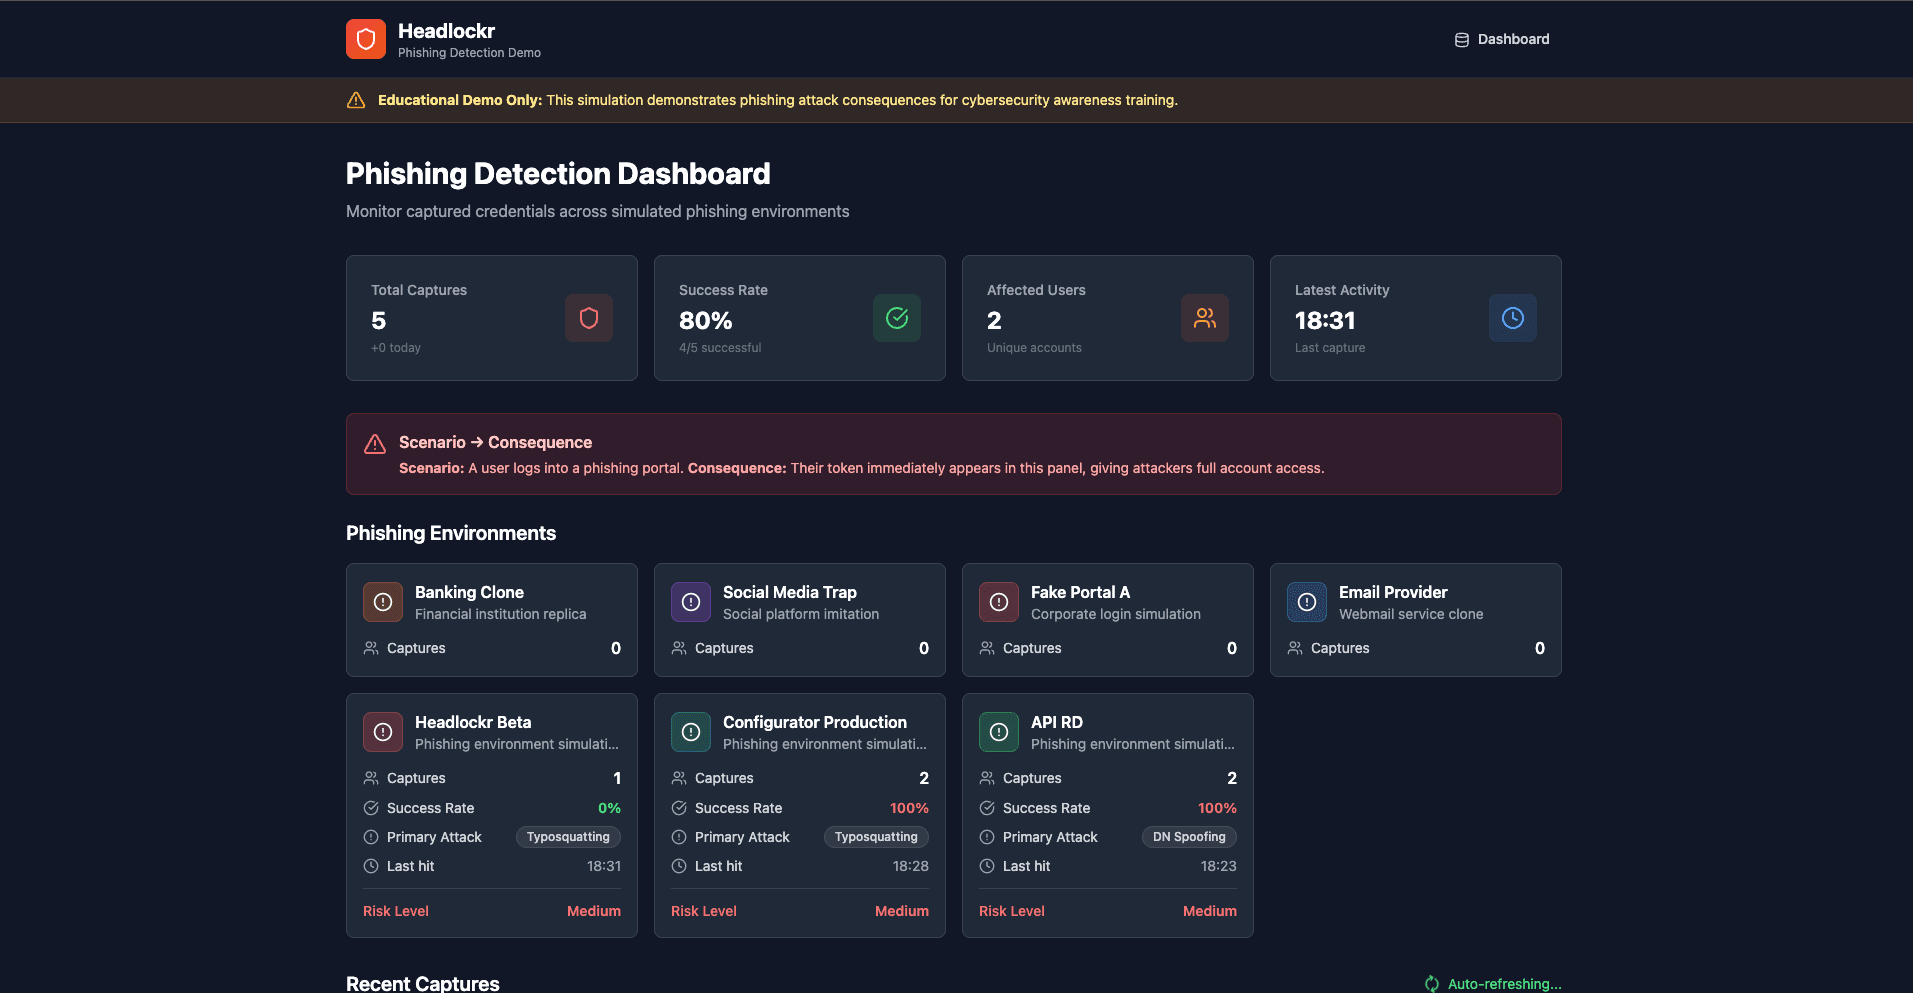The image size is (1913, 993).
Task: Open the Social Media Trap card title
Action: [x=789, y=592]
